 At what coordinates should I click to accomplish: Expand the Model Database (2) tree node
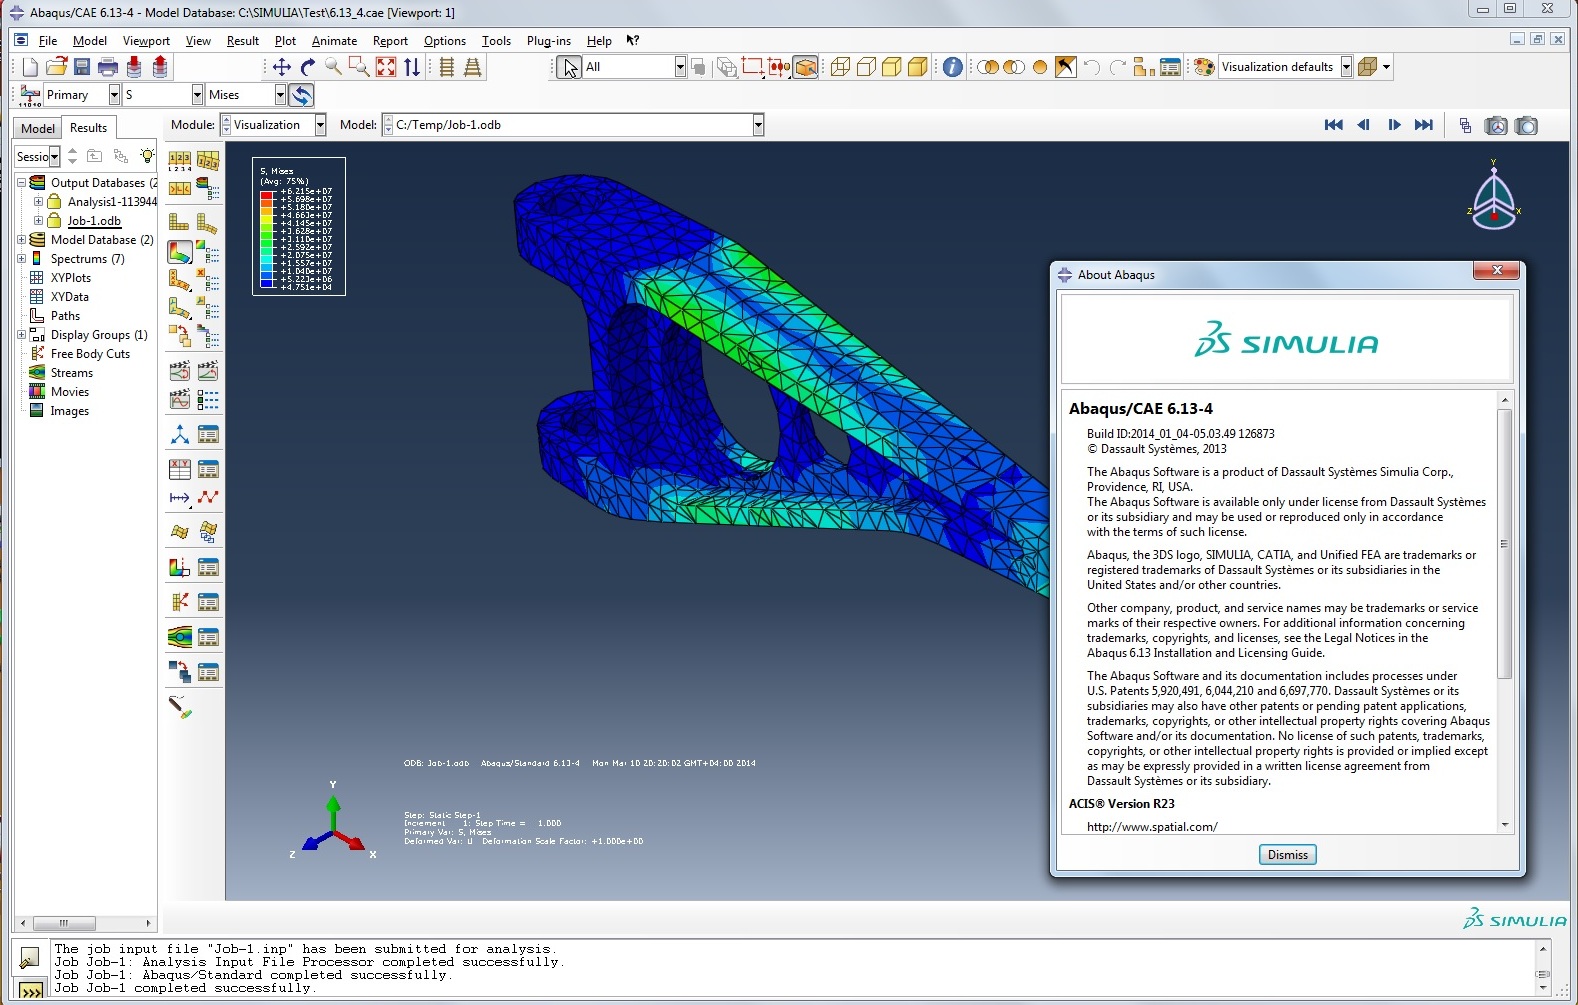pyautogui.click(x=21, y=240)
